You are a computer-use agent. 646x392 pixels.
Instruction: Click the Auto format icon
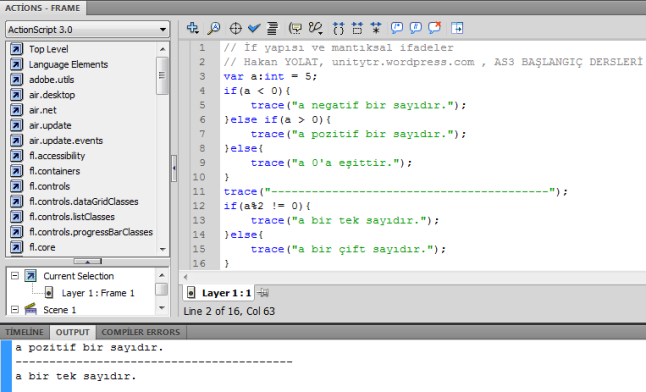point(272,28)
